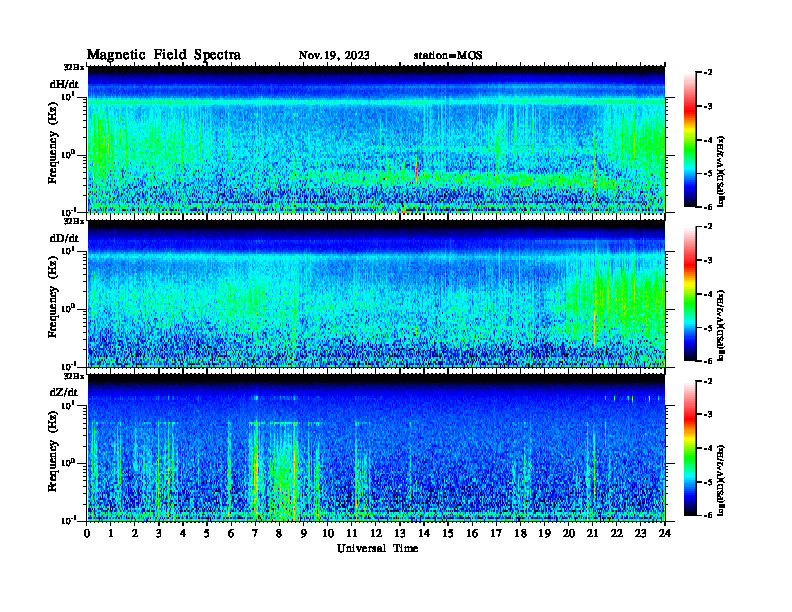Click the "32Hz" label atop the dZ/dt panel

(x=73, y=376)
